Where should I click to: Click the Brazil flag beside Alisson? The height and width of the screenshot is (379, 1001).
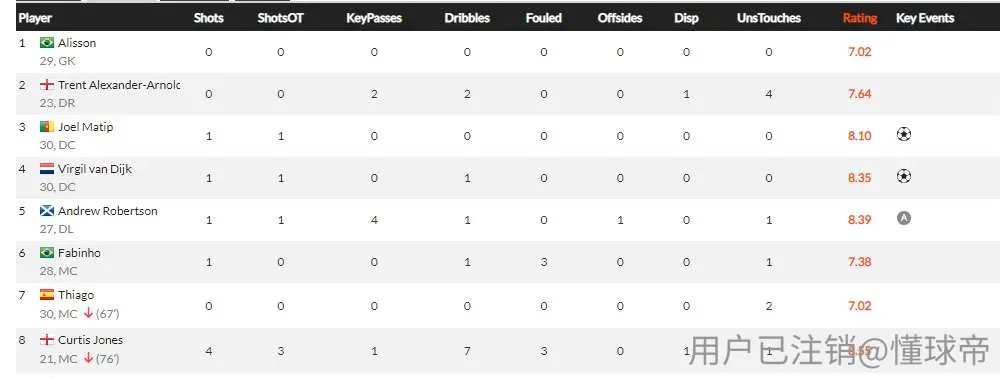click(47, 43)
